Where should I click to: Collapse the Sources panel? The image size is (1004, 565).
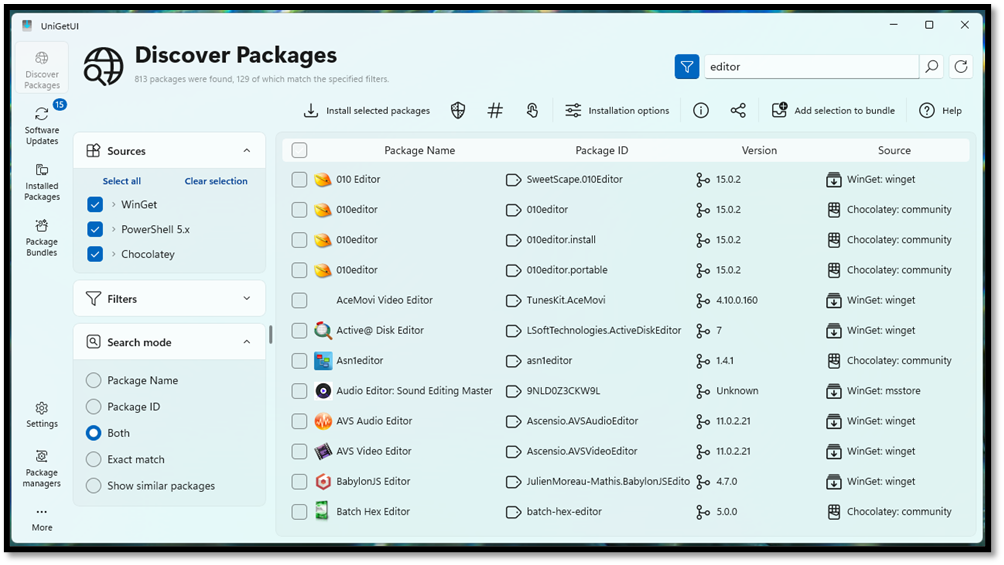pyautogui.click(x=247, y=151)
